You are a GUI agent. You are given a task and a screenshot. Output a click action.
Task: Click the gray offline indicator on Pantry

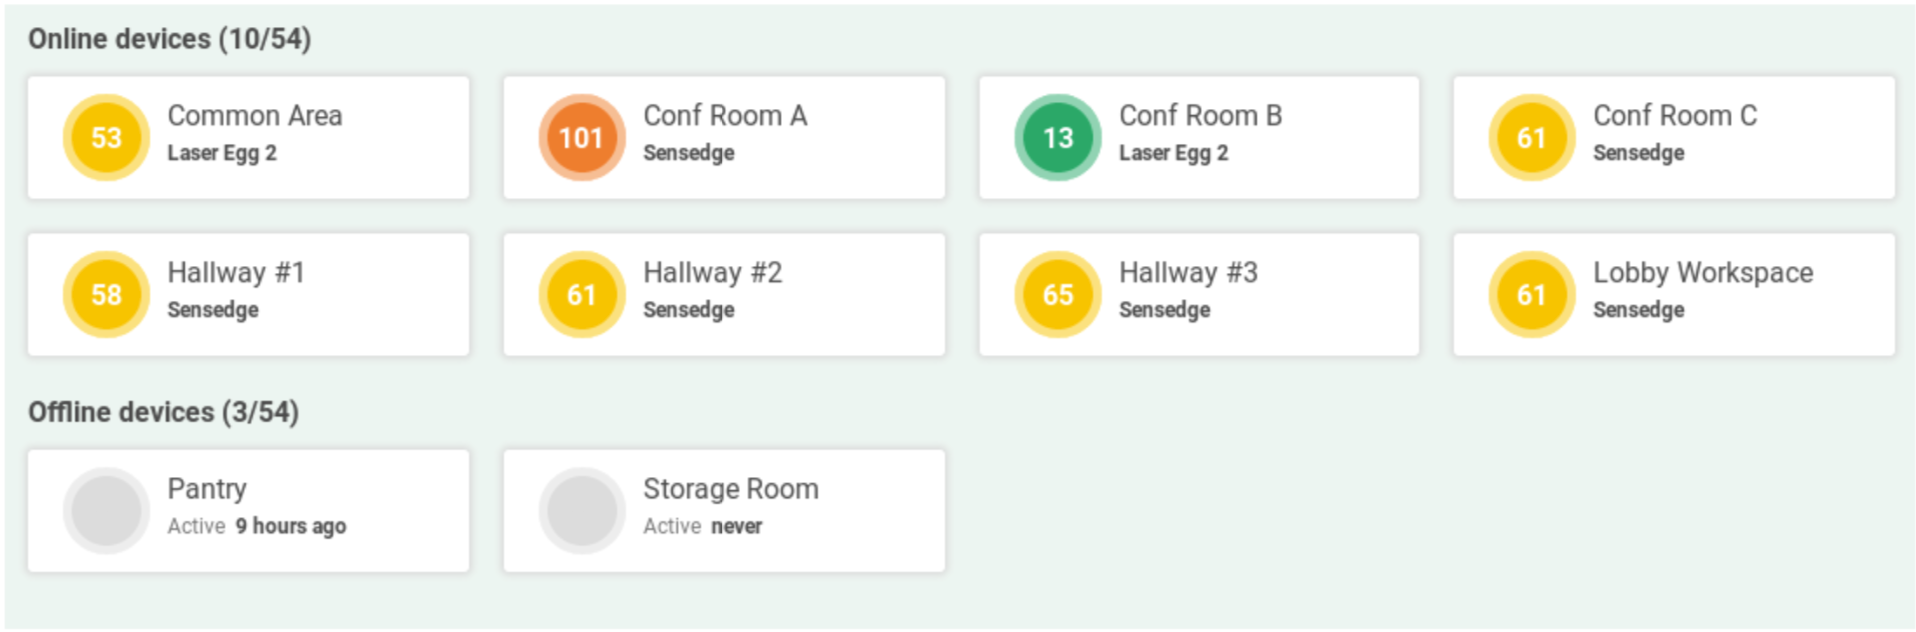pyautogui.click(x=105, y=509)
